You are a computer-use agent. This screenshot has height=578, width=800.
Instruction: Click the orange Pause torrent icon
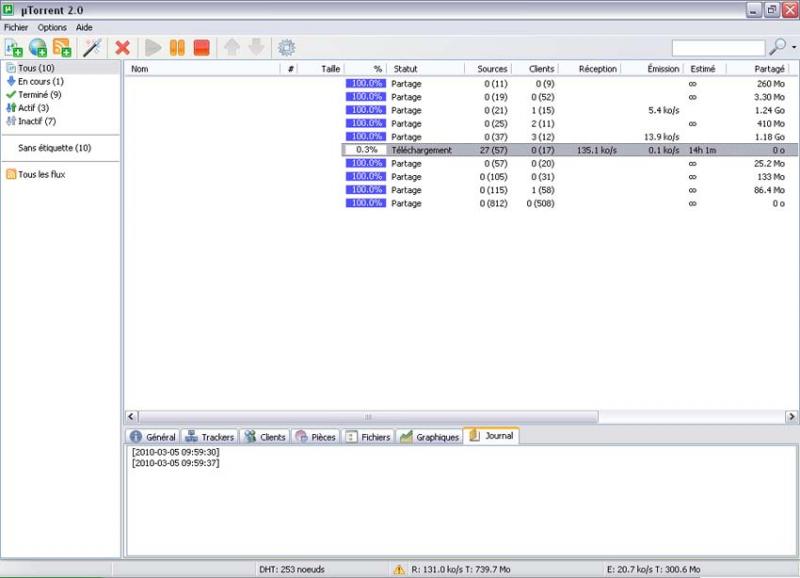[x=177, y=48]
